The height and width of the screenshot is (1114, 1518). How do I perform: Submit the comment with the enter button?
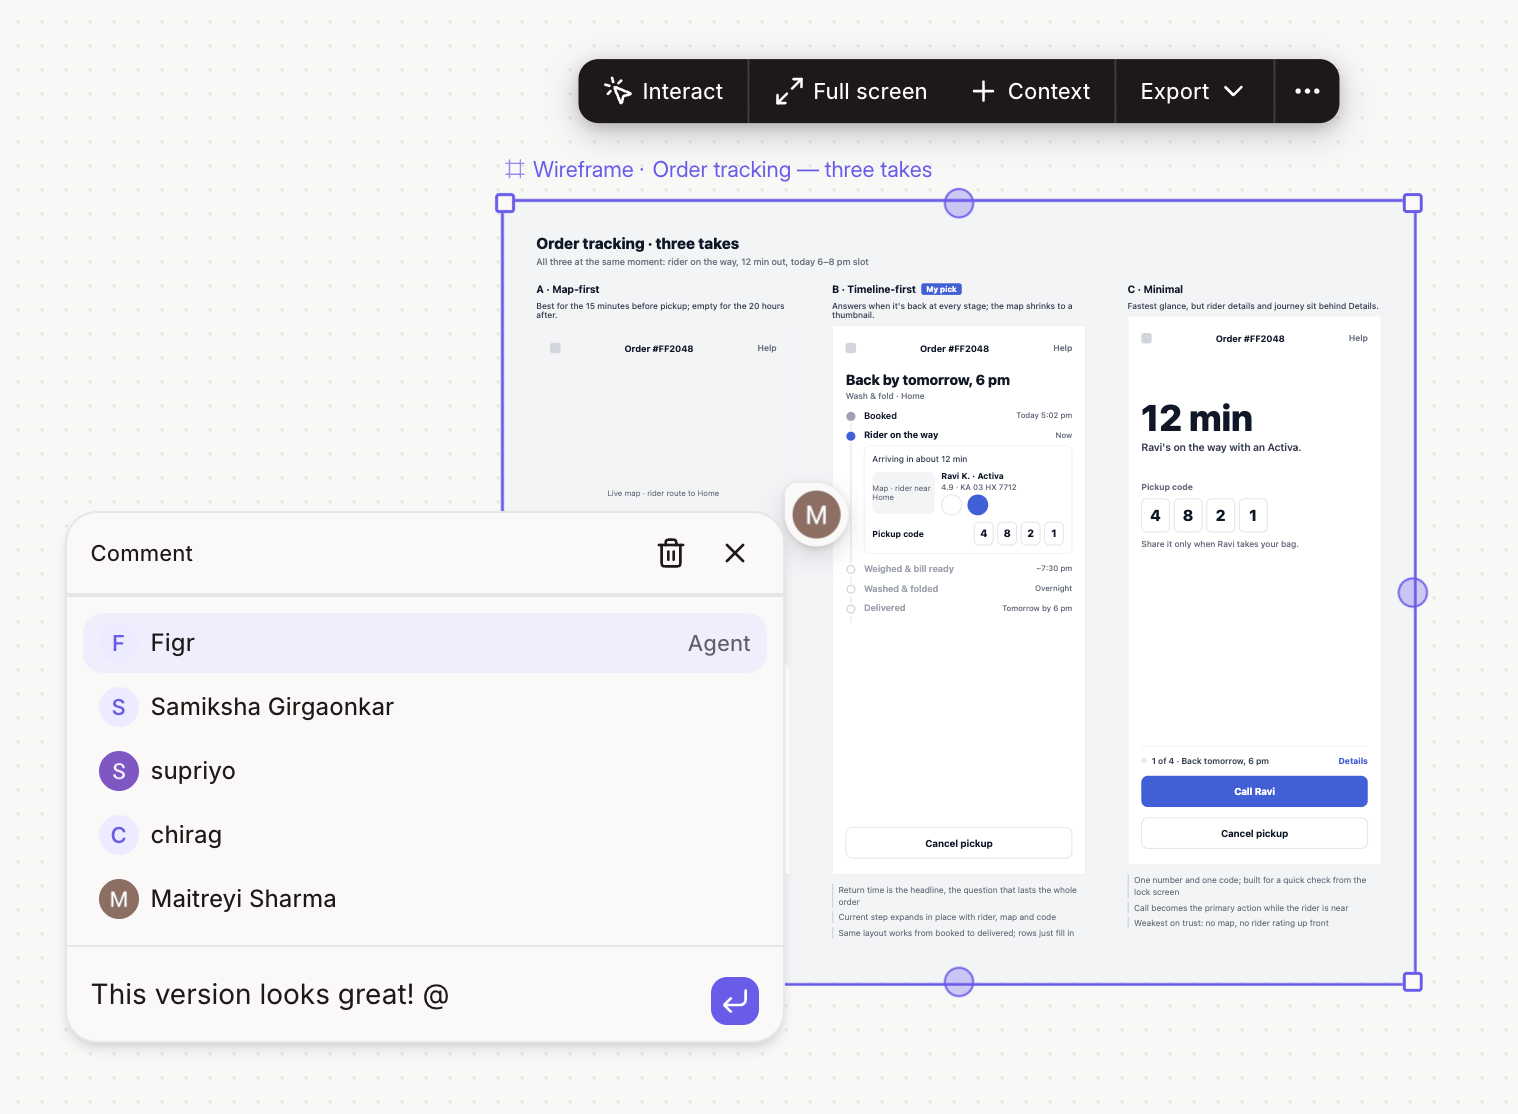[x=735, y=1001]
